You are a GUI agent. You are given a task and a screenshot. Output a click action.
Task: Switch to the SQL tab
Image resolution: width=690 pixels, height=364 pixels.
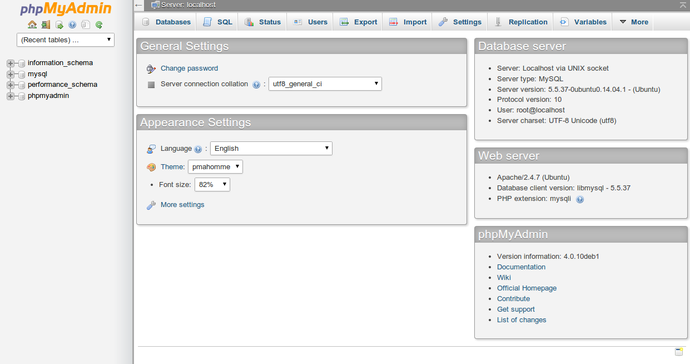217,22
